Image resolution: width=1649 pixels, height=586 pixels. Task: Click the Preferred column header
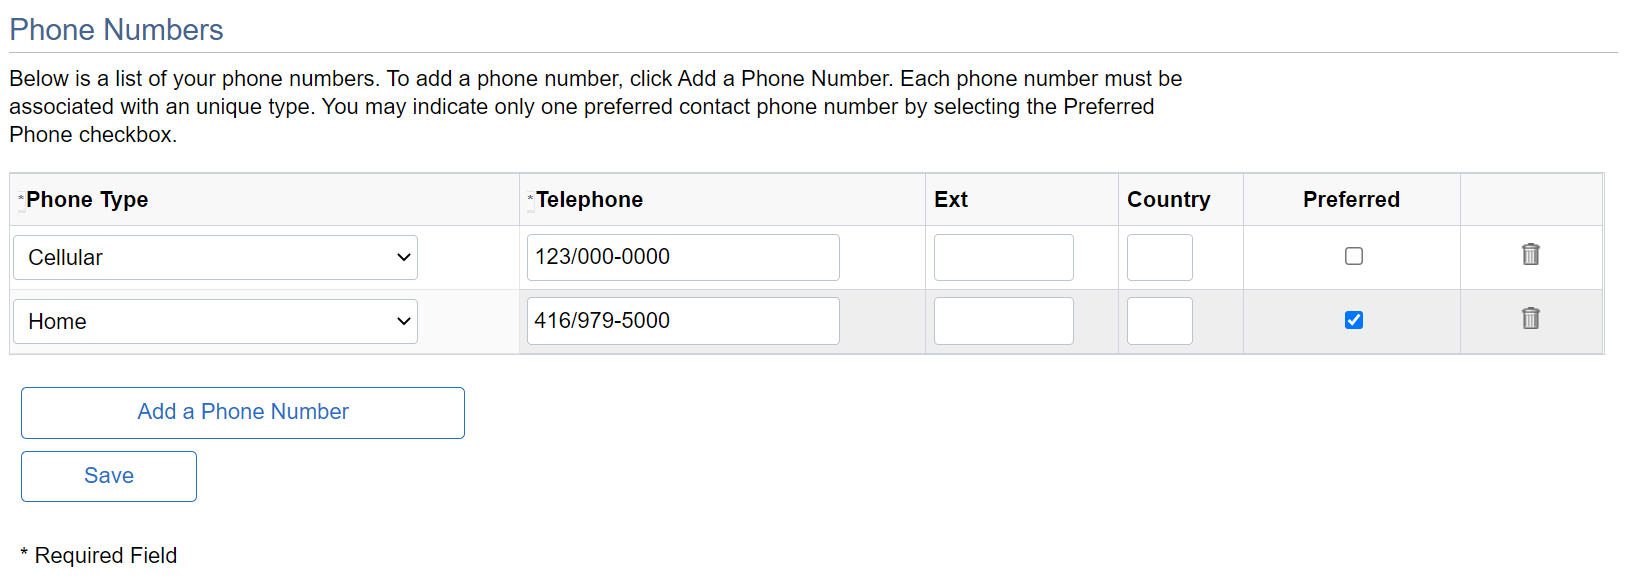click(x=1351, y=200)
